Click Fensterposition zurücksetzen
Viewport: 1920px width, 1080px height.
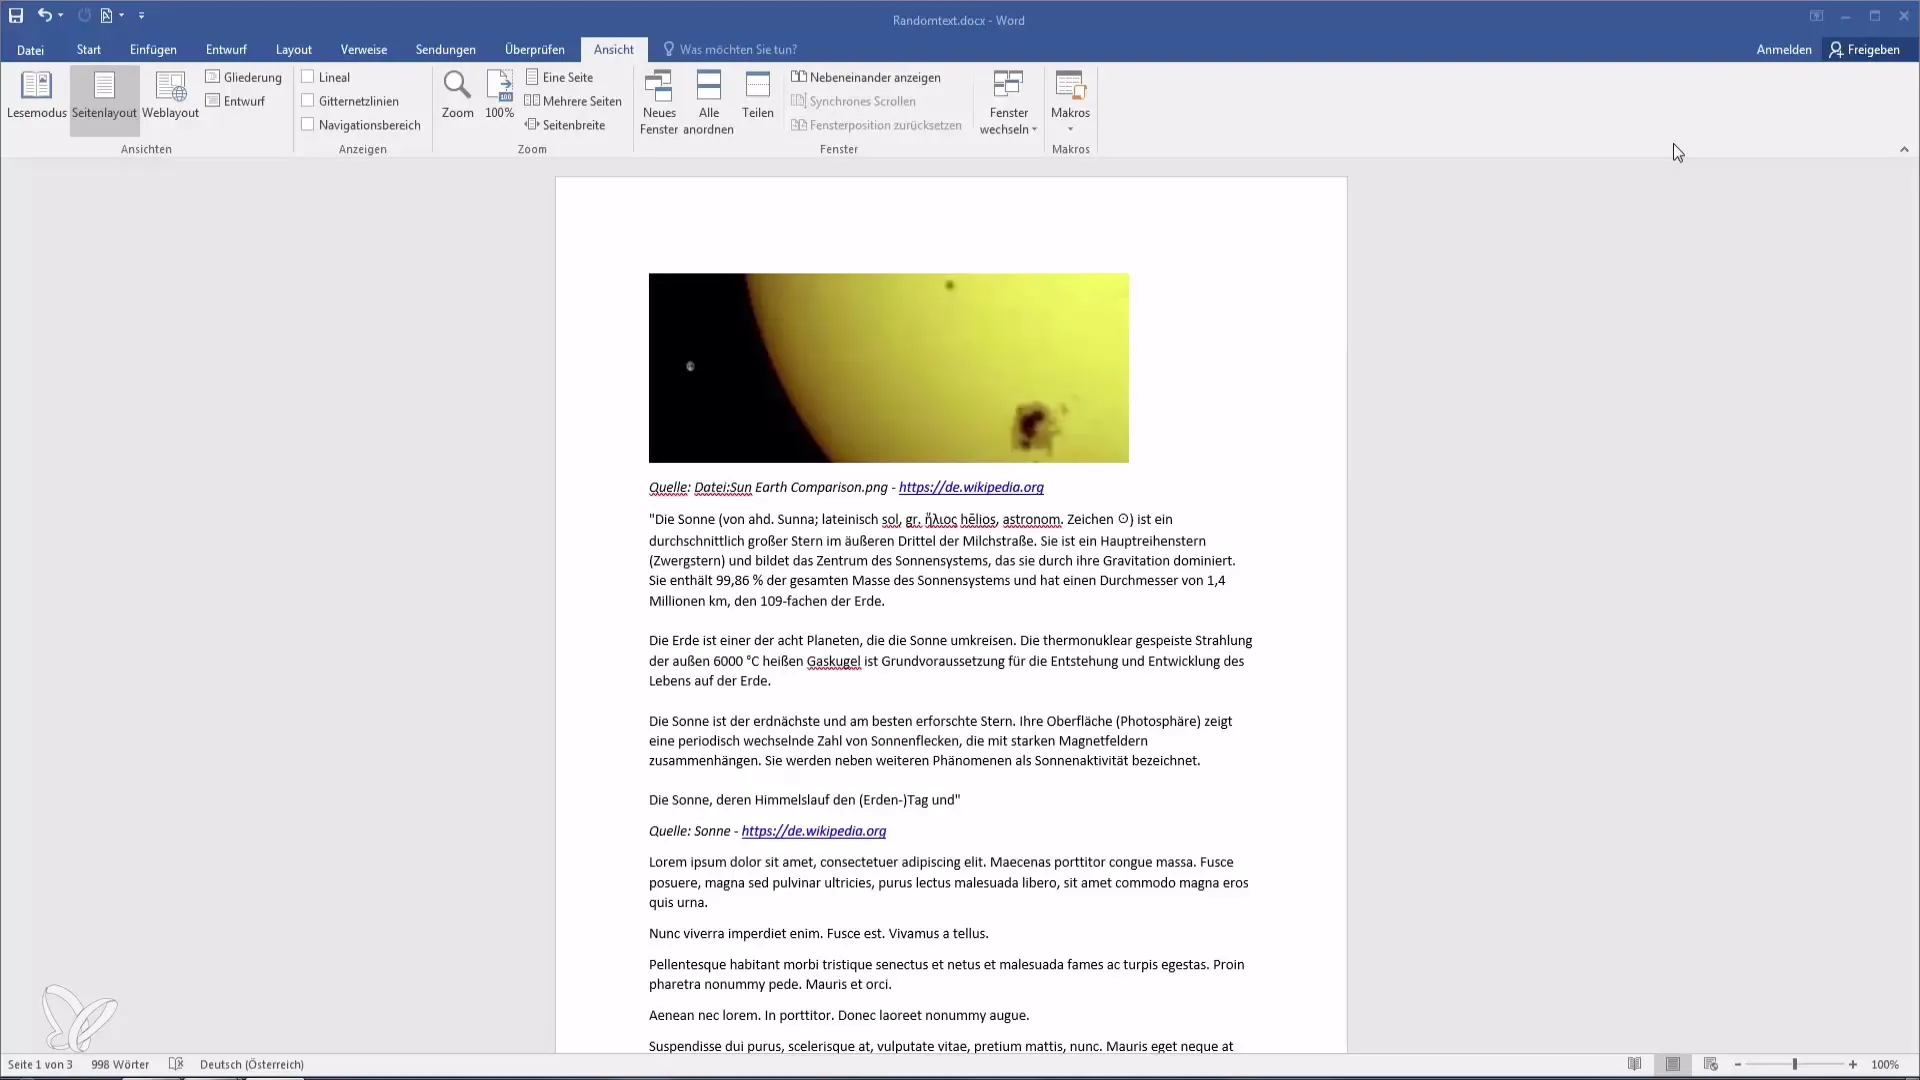[876, 125]
